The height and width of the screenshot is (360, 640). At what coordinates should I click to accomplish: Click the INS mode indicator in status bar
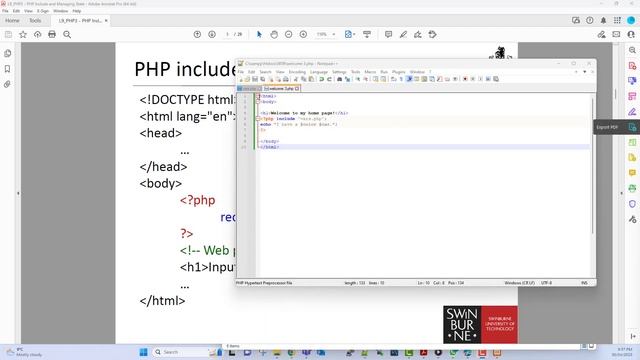coord(584,283)
